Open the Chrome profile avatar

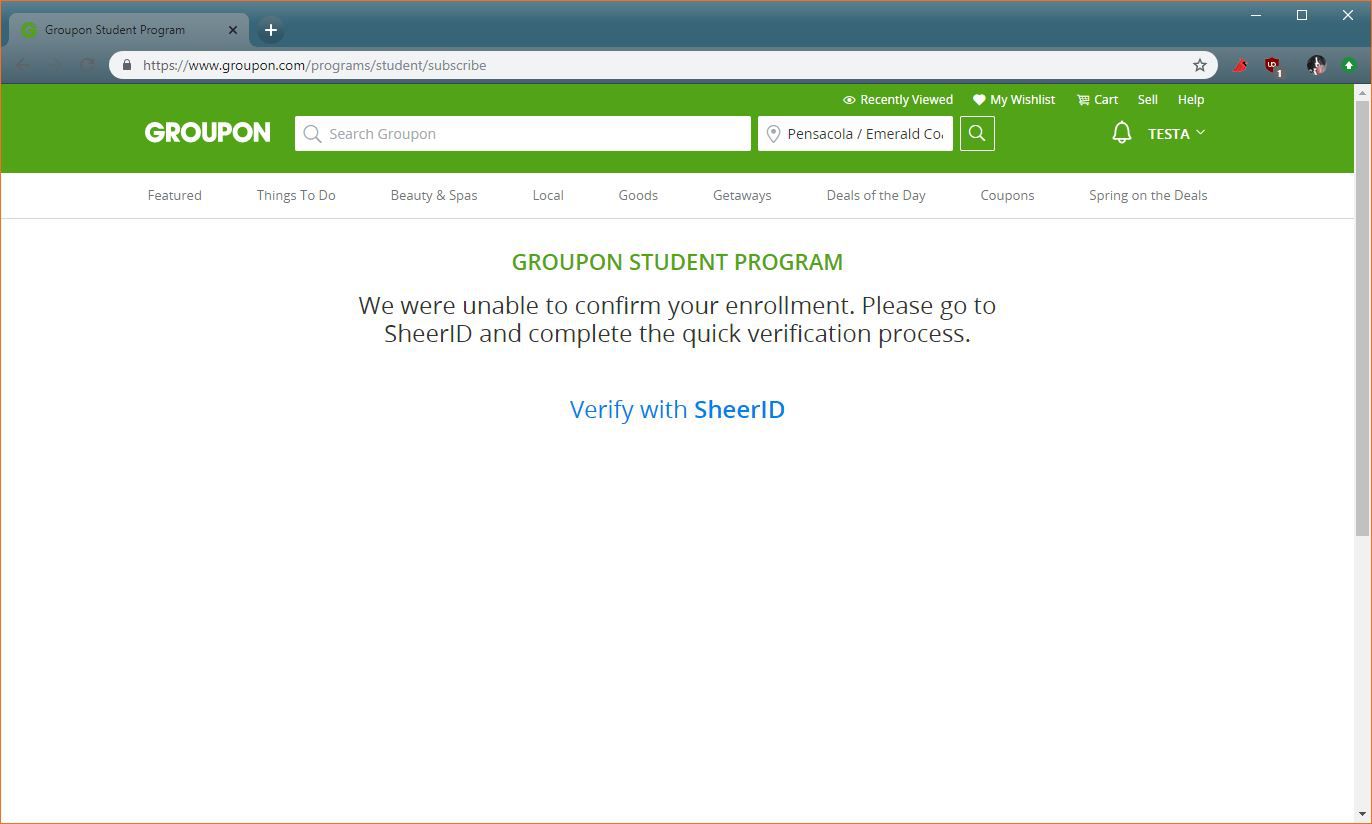pyautogui.click(x=1316, y=65)
